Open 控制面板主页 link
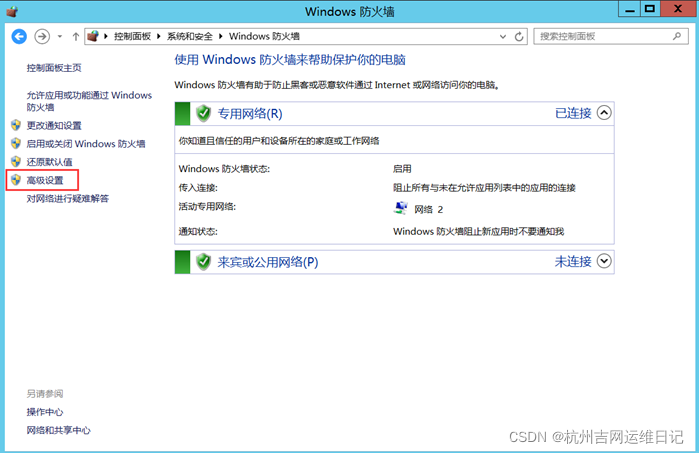This screenshot has height=453, width=699. (54, 68)
